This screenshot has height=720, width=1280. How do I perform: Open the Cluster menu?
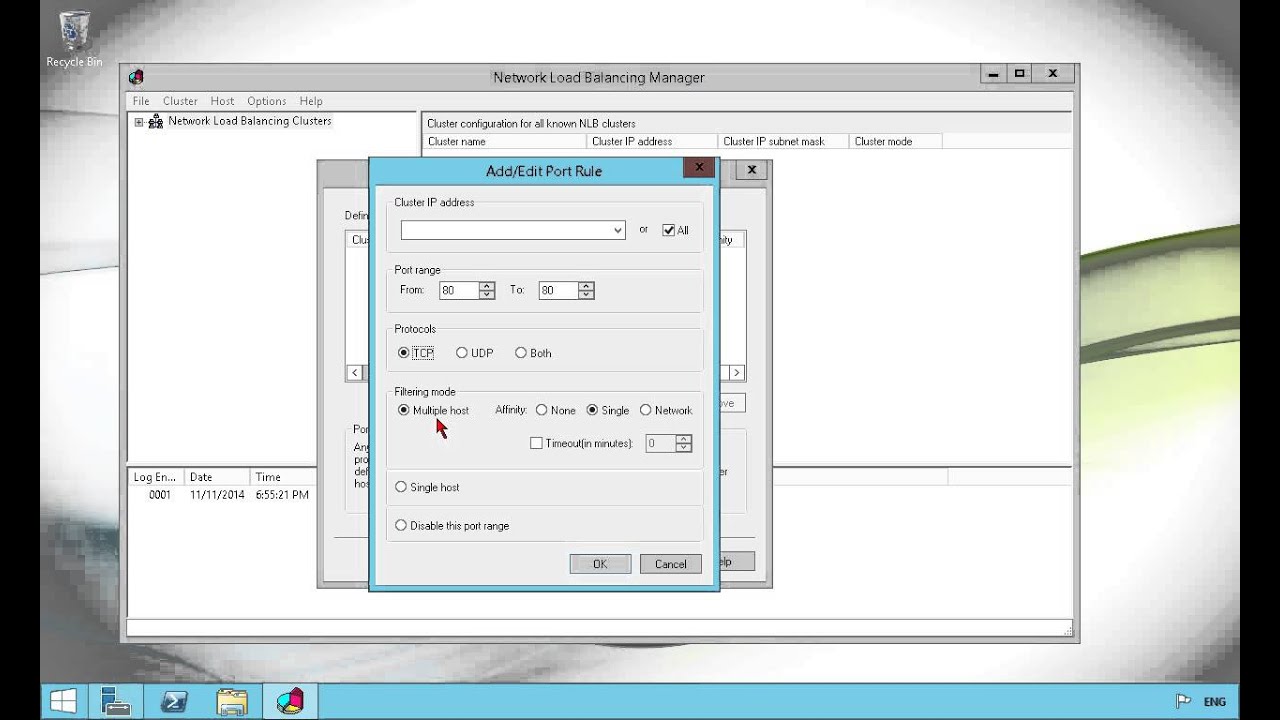click(x=180, y=101)
